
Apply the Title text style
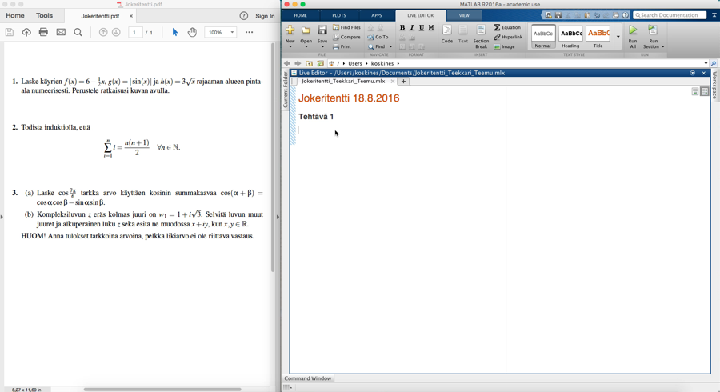tap(598, 37)
